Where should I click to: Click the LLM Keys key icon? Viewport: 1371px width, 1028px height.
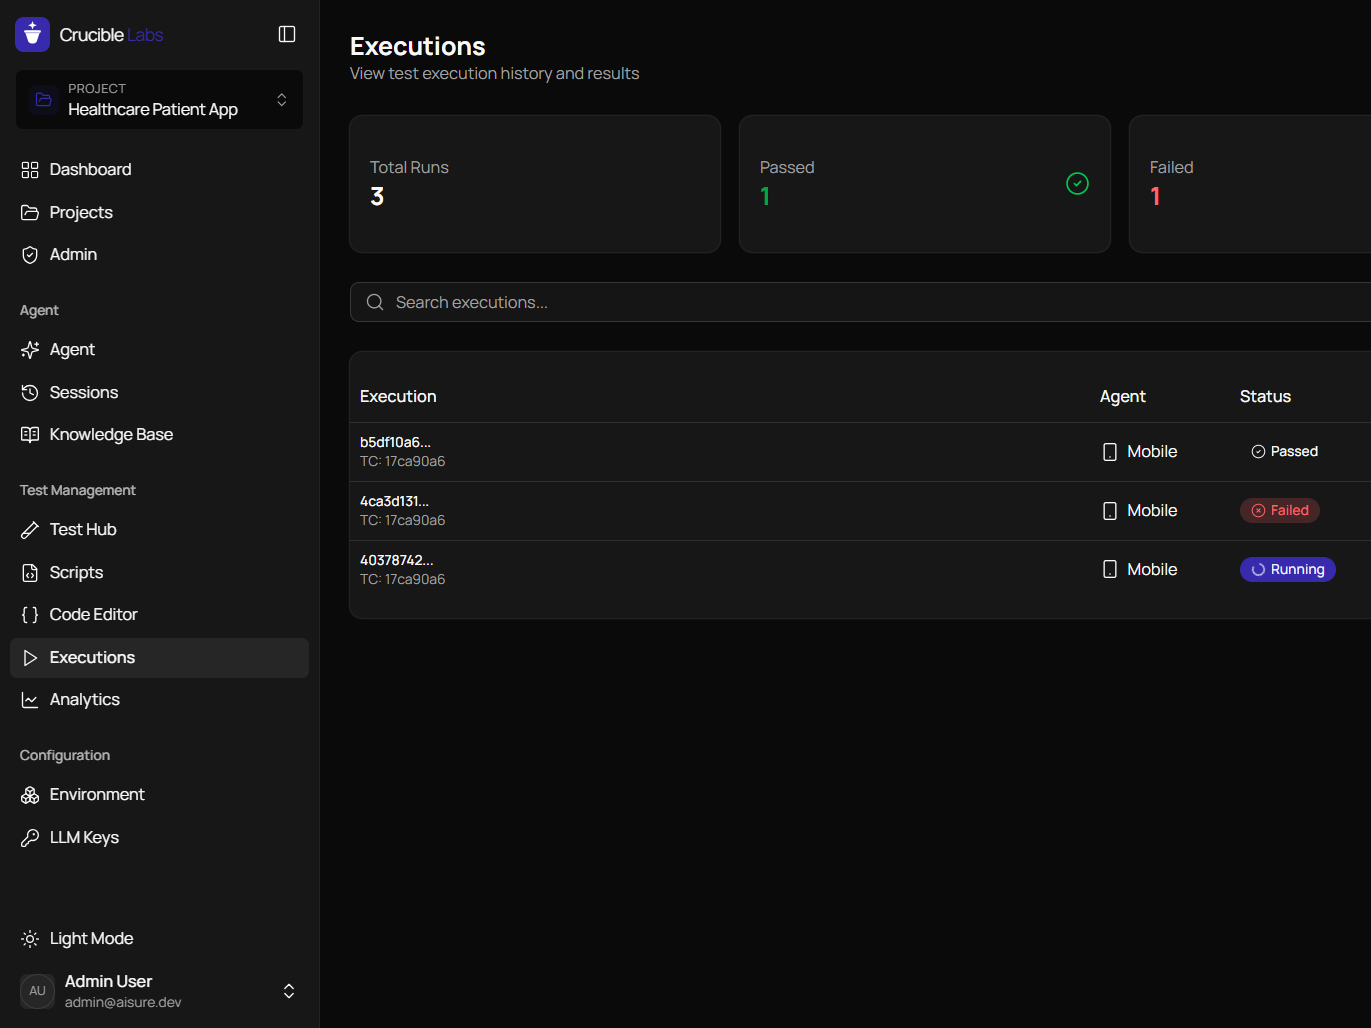pyautogui.click(x=30, y=838)
